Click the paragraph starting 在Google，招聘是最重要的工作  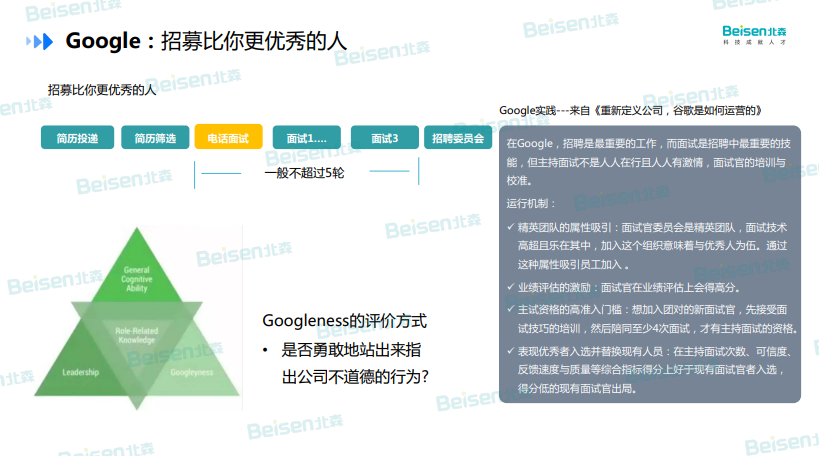[x=648, y=162]
